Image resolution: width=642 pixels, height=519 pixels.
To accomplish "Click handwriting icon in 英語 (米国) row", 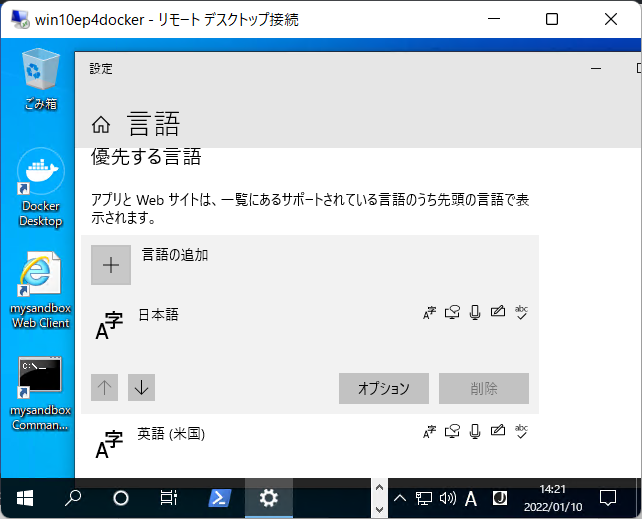I will tap(498, 431).
